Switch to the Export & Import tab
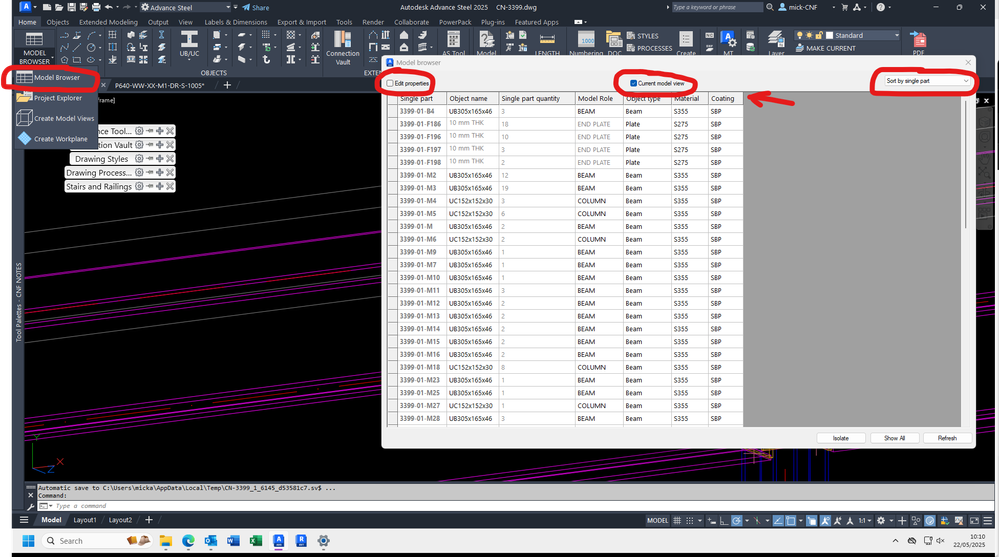The image size is (999, 557). pos(301,22)
